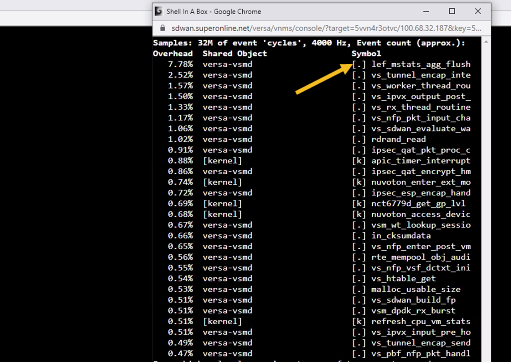The image size is (511, 362).
Task: Click the scrollbar up arrow
Action: (486, 42)
